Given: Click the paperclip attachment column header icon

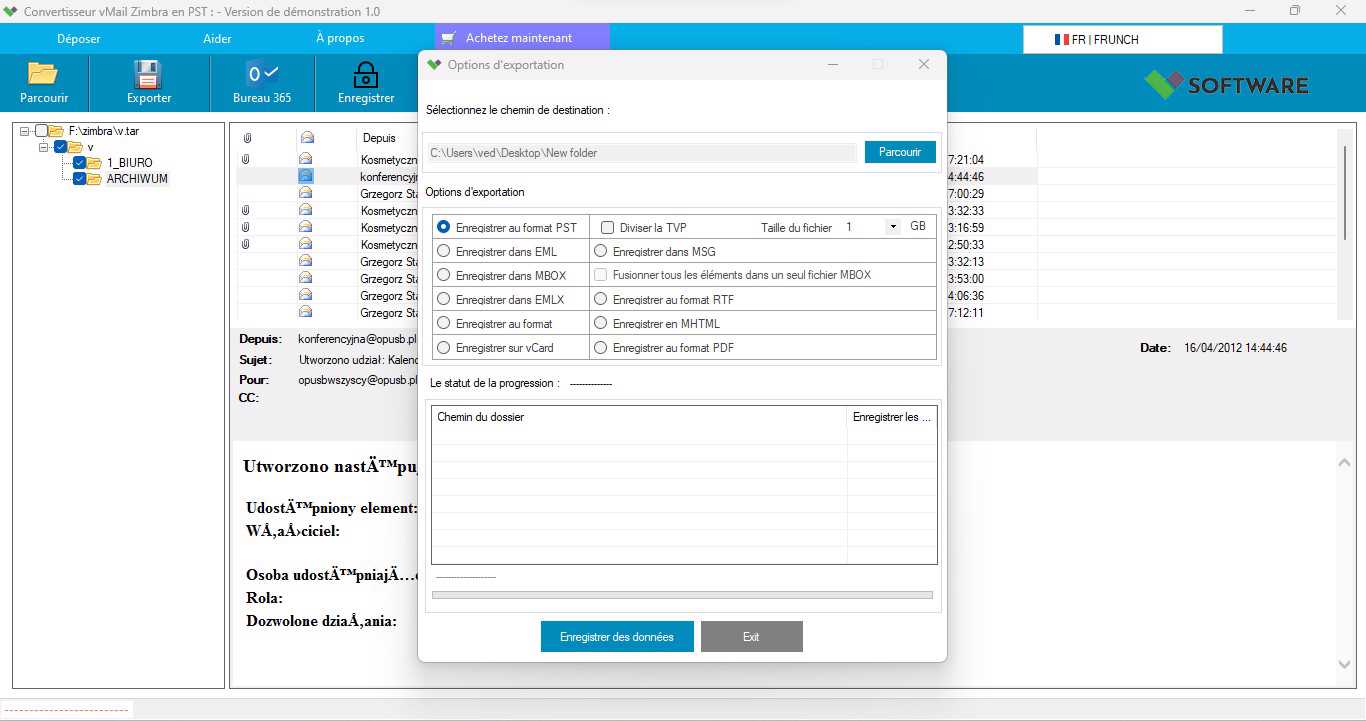Looking at the screenshot, I should [246, 138].
